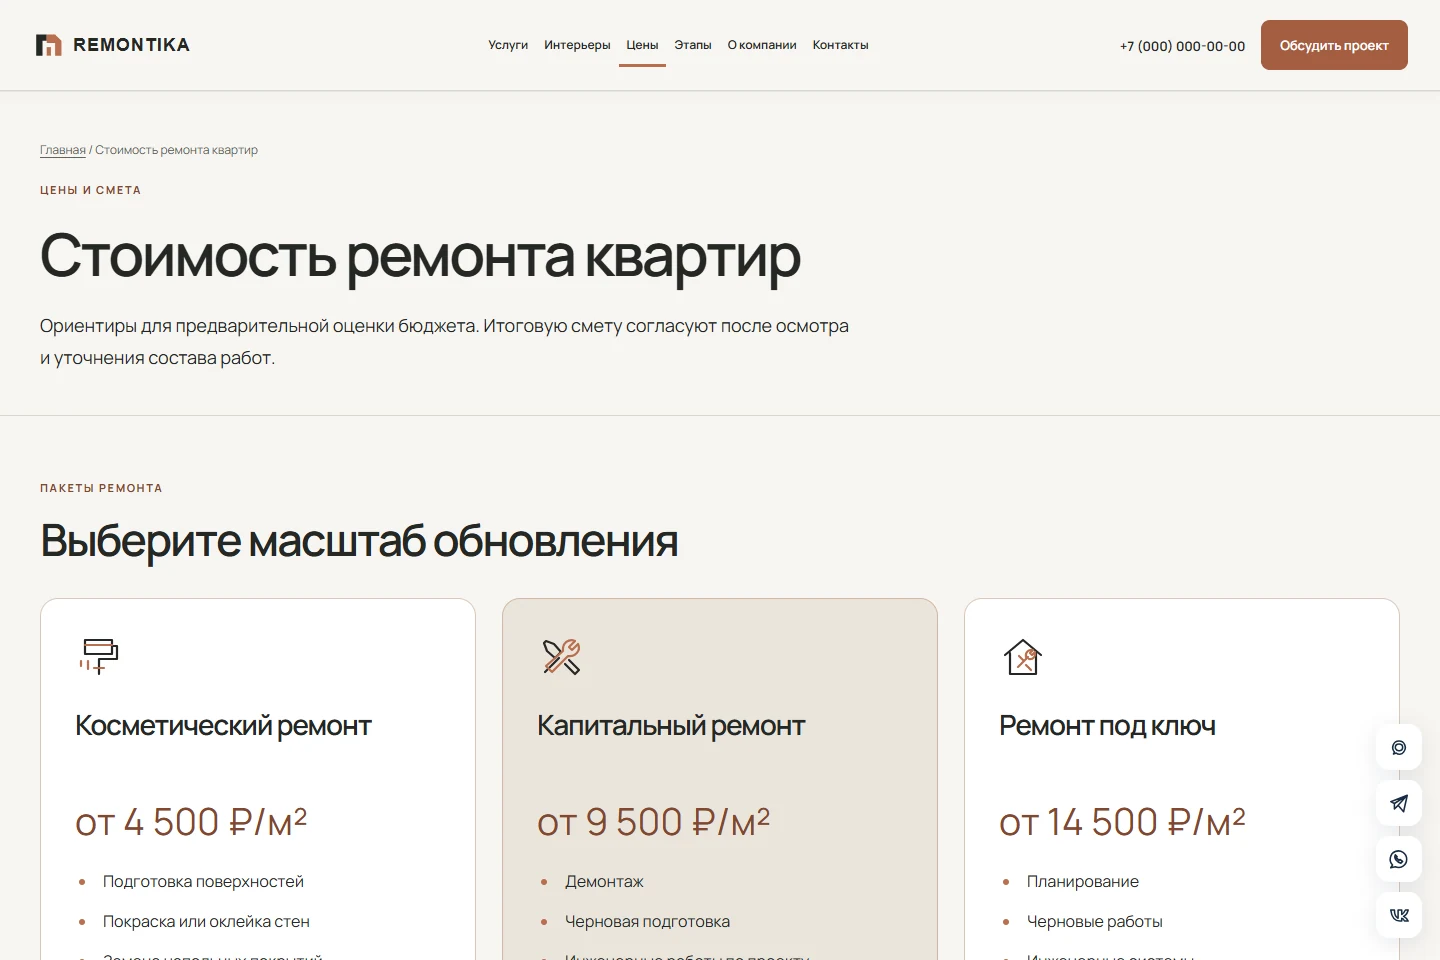Click the price от 4 500 ₽/м²
The height and width of the screenshot is (960, 1440).
[191, 822]
